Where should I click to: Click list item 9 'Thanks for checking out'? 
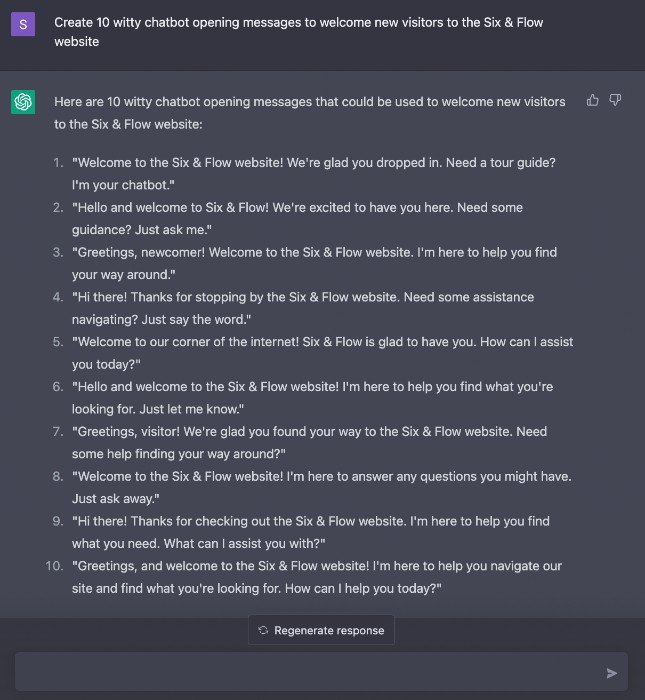click(x=311, y=532)
